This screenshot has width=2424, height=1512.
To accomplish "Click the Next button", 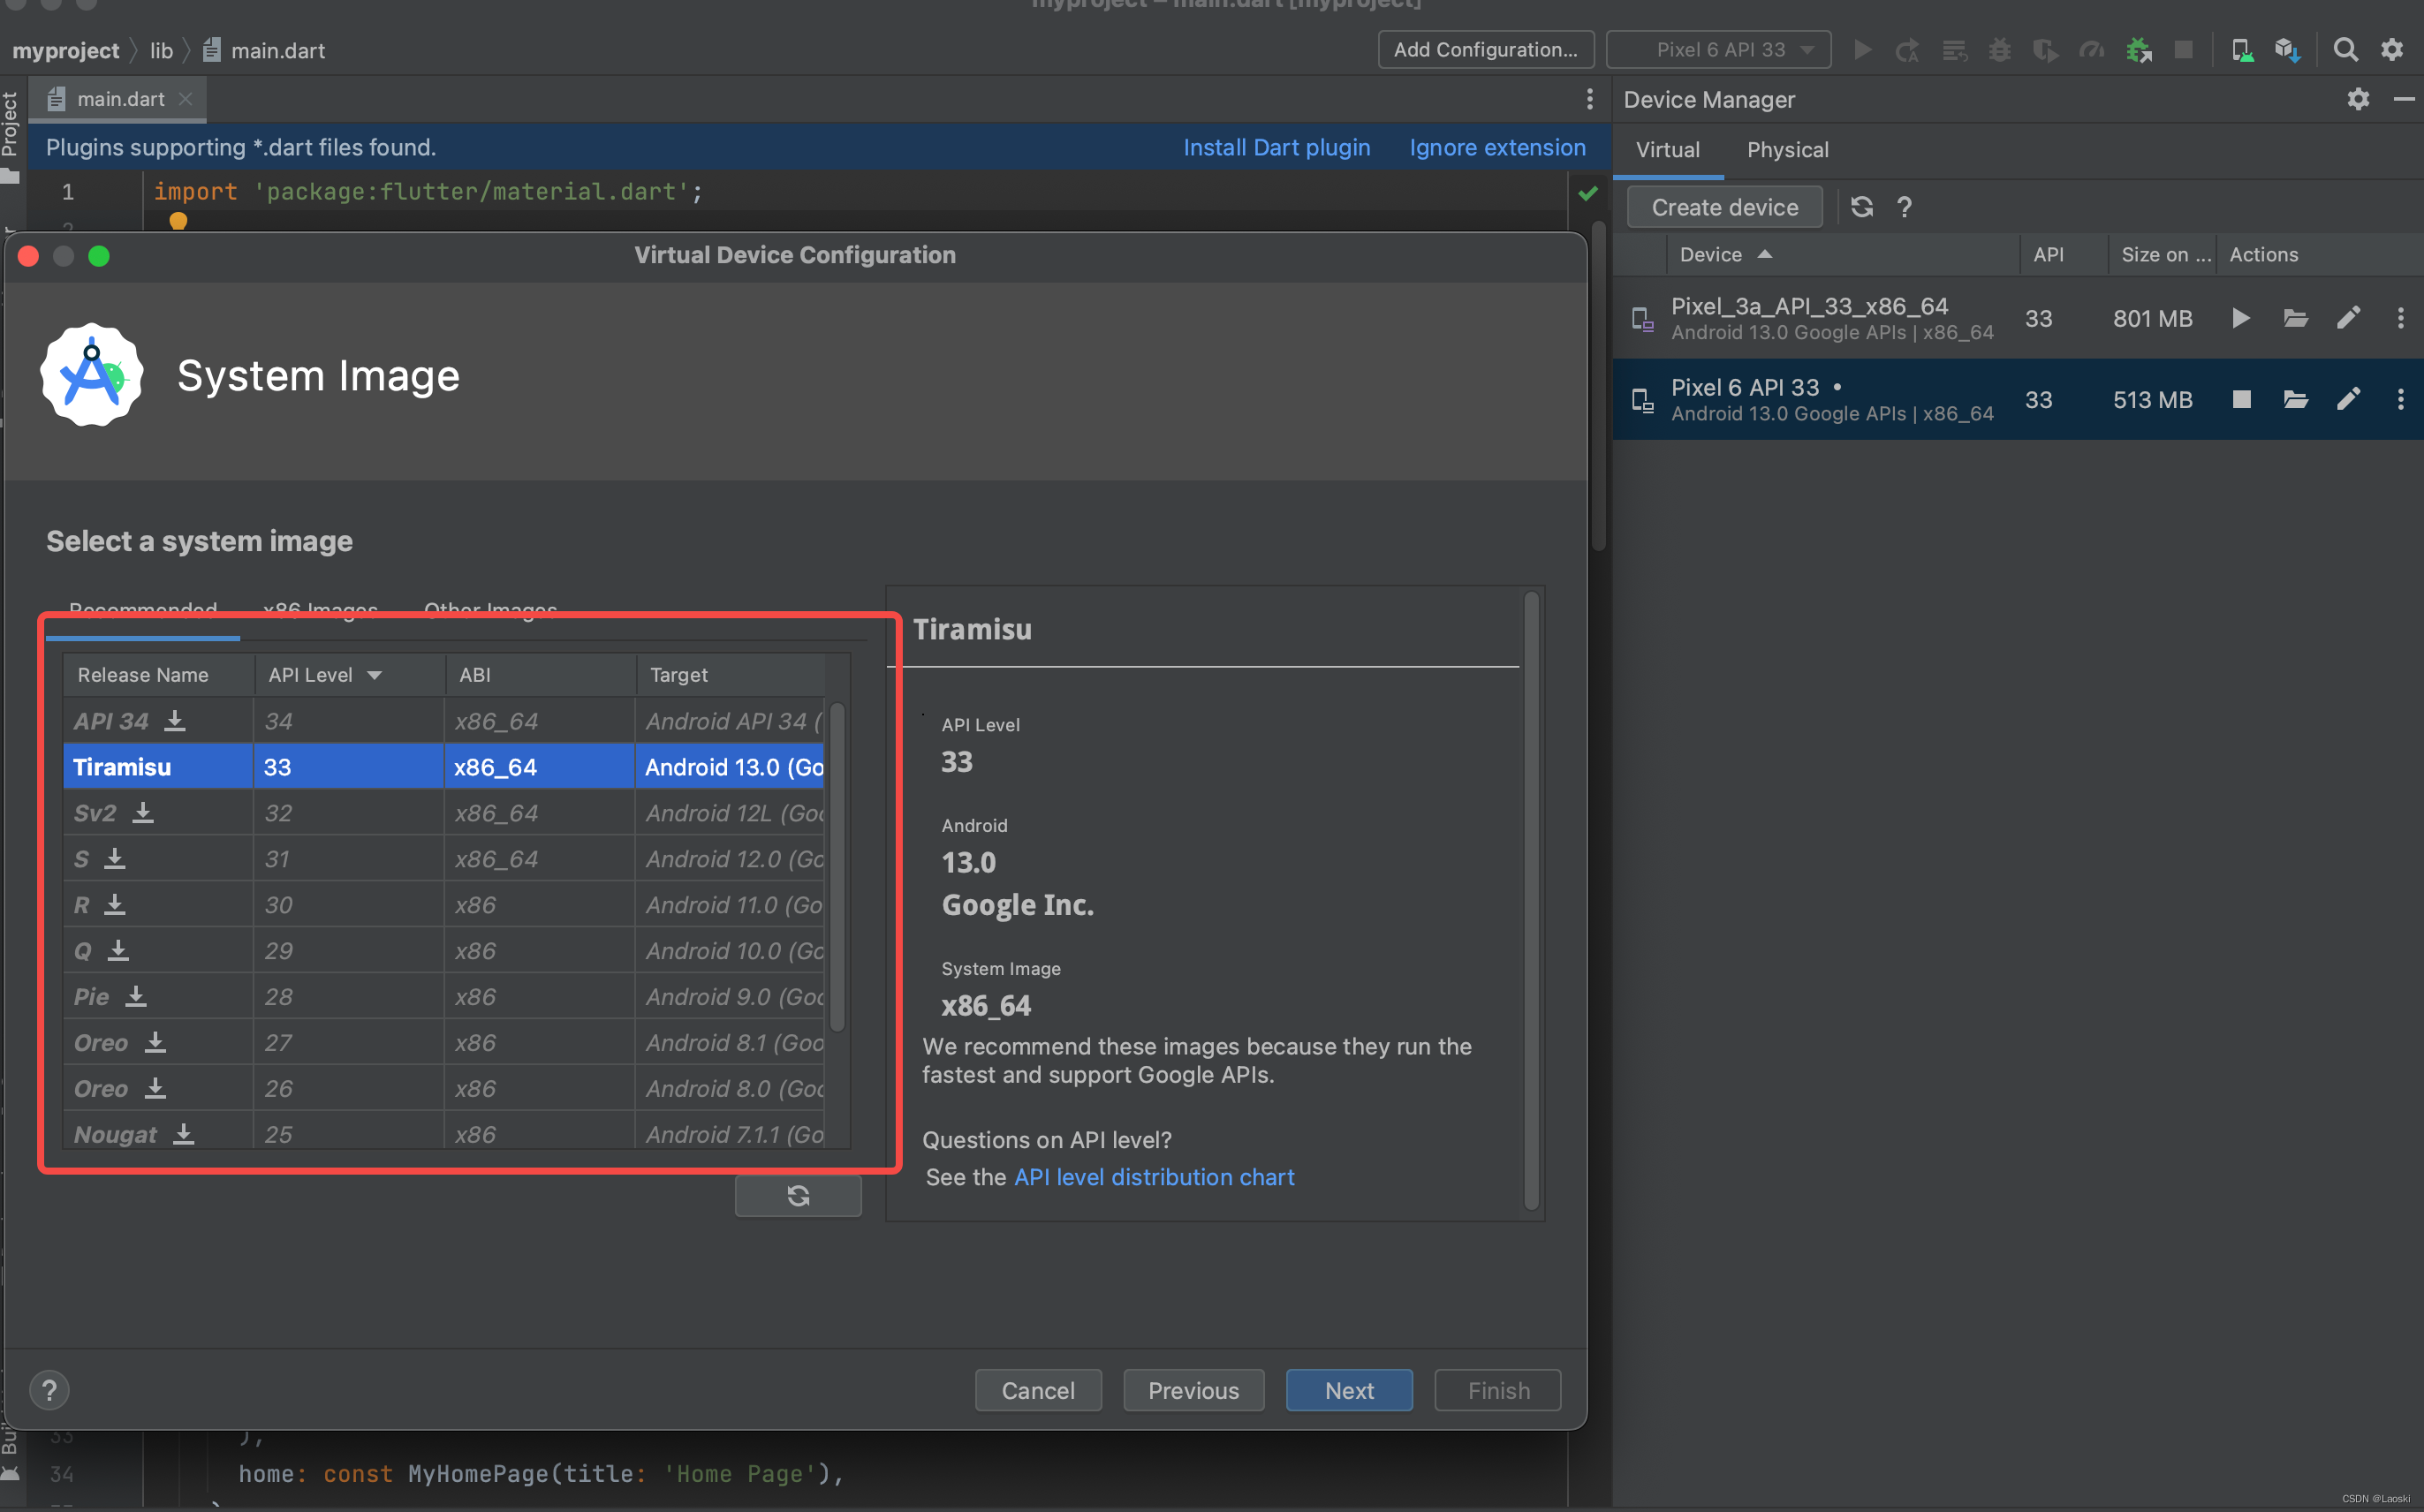I will (x=1348, y=1390).
